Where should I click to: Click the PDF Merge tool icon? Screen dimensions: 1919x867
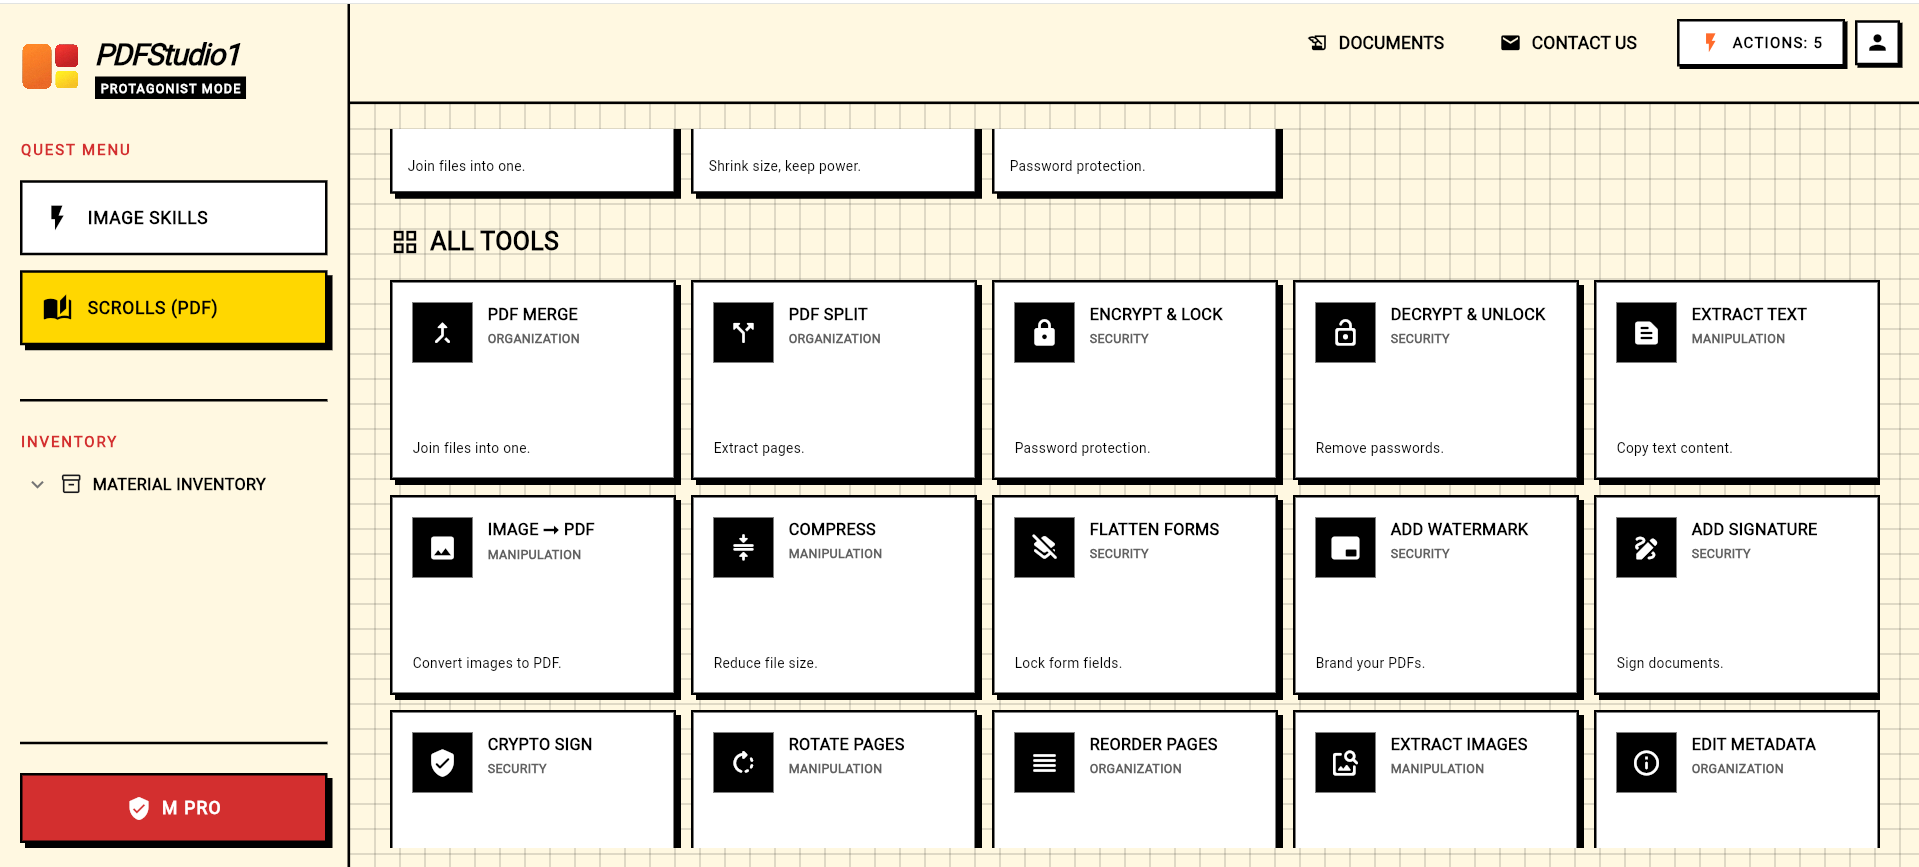[442, 332]
